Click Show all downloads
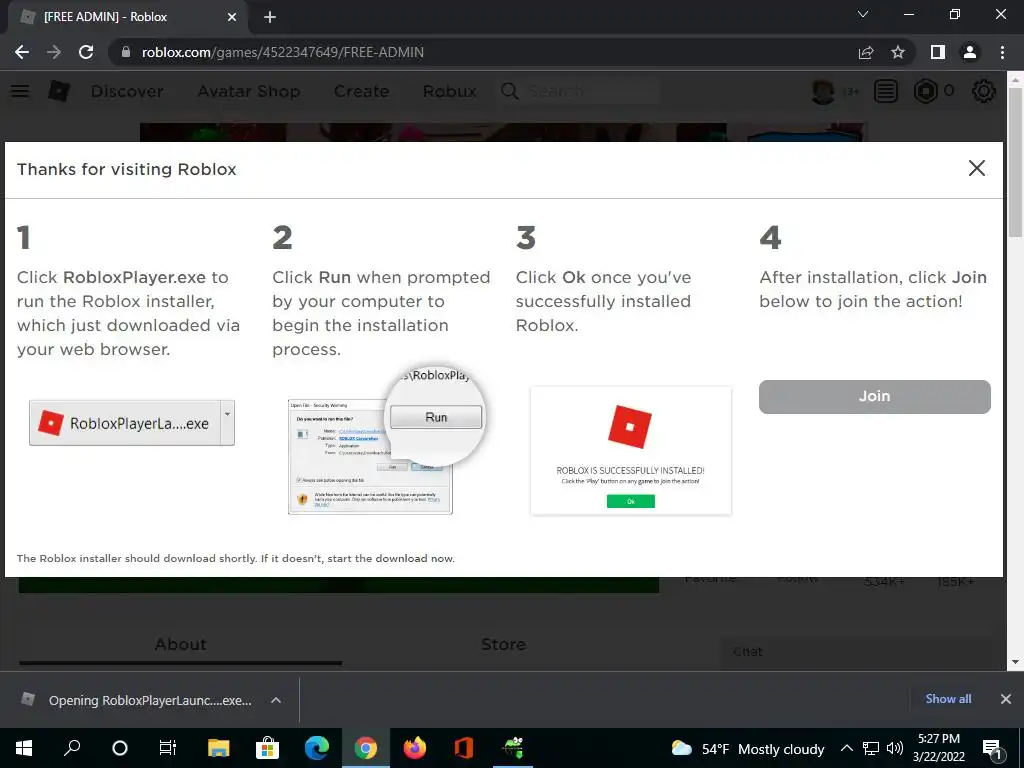Screen dimensions: 1024x768 click(948, 699)
